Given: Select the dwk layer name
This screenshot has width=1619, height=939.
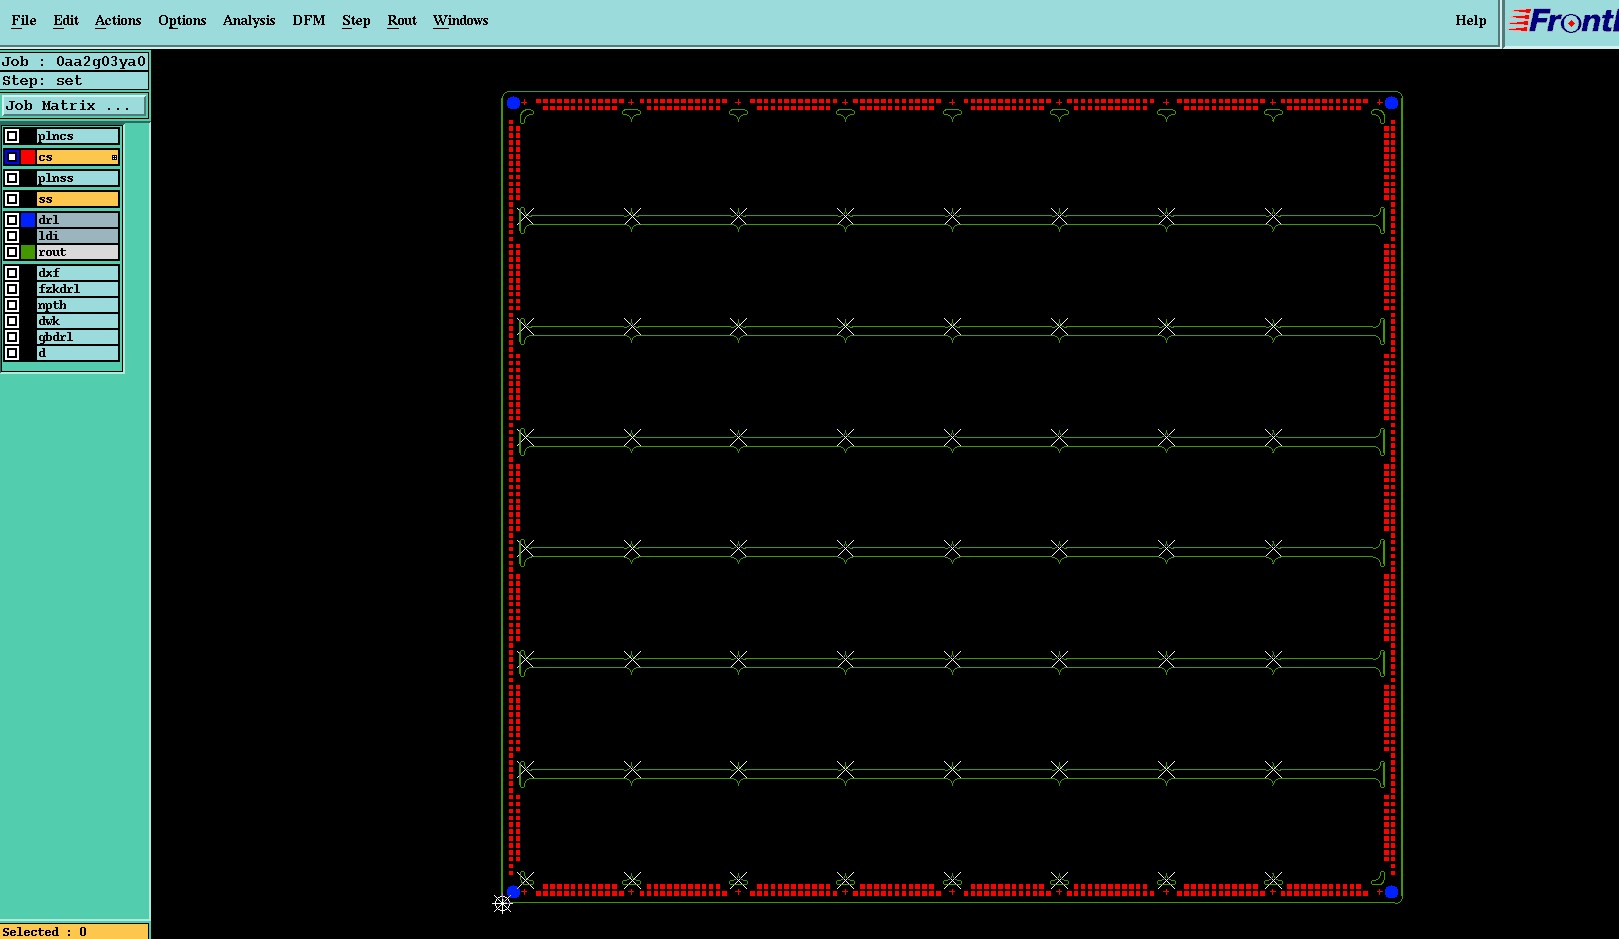Looking at the screenshot, I should [x=78, y=321].
